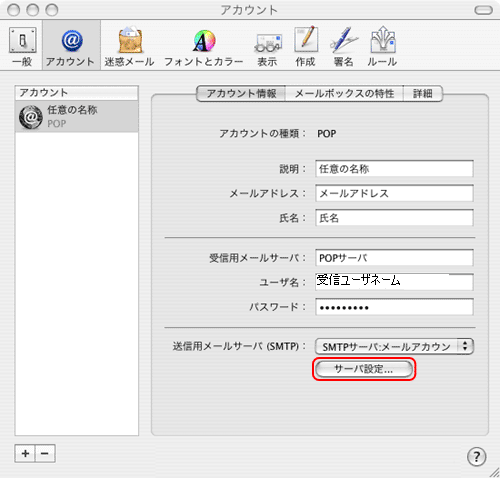500x478 pixels.
Task: Click the メールアドレス input field
Action: pyautogui.click(x=394, y=193)
